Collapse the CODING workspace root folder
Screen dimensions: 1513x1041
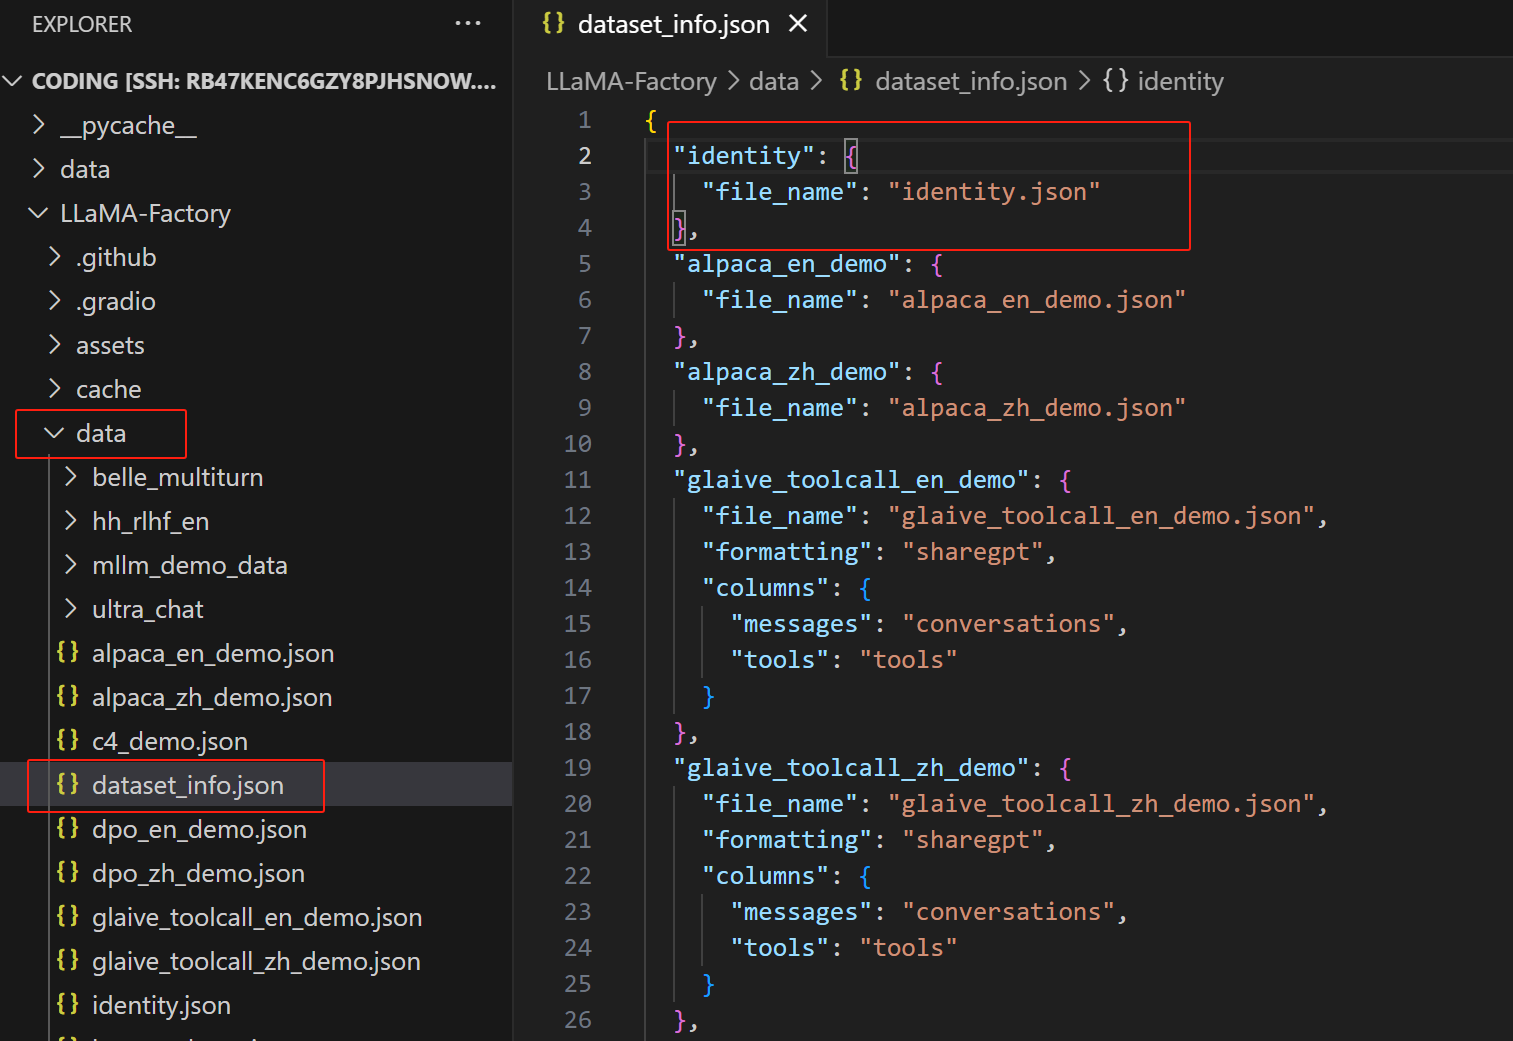[x=13, y=81]
